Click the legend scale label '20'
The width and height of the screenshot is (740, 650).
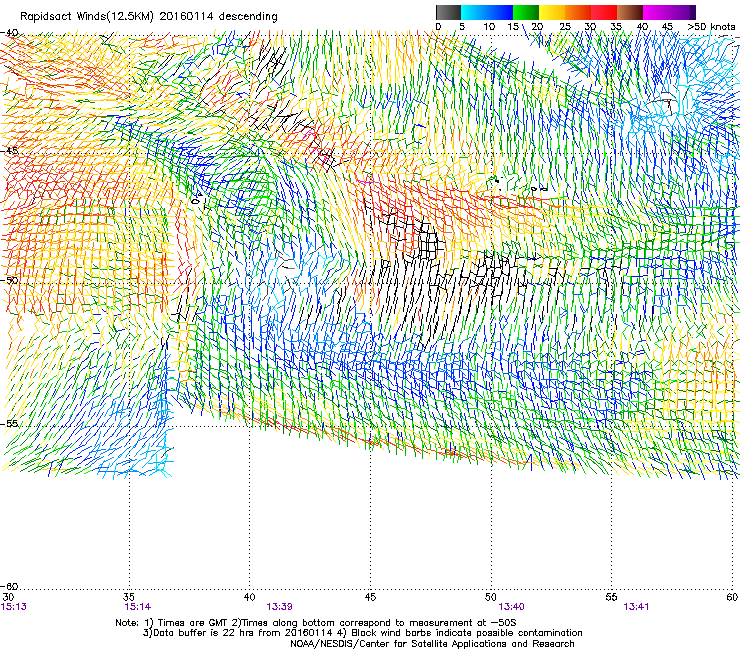coord(537,27)
